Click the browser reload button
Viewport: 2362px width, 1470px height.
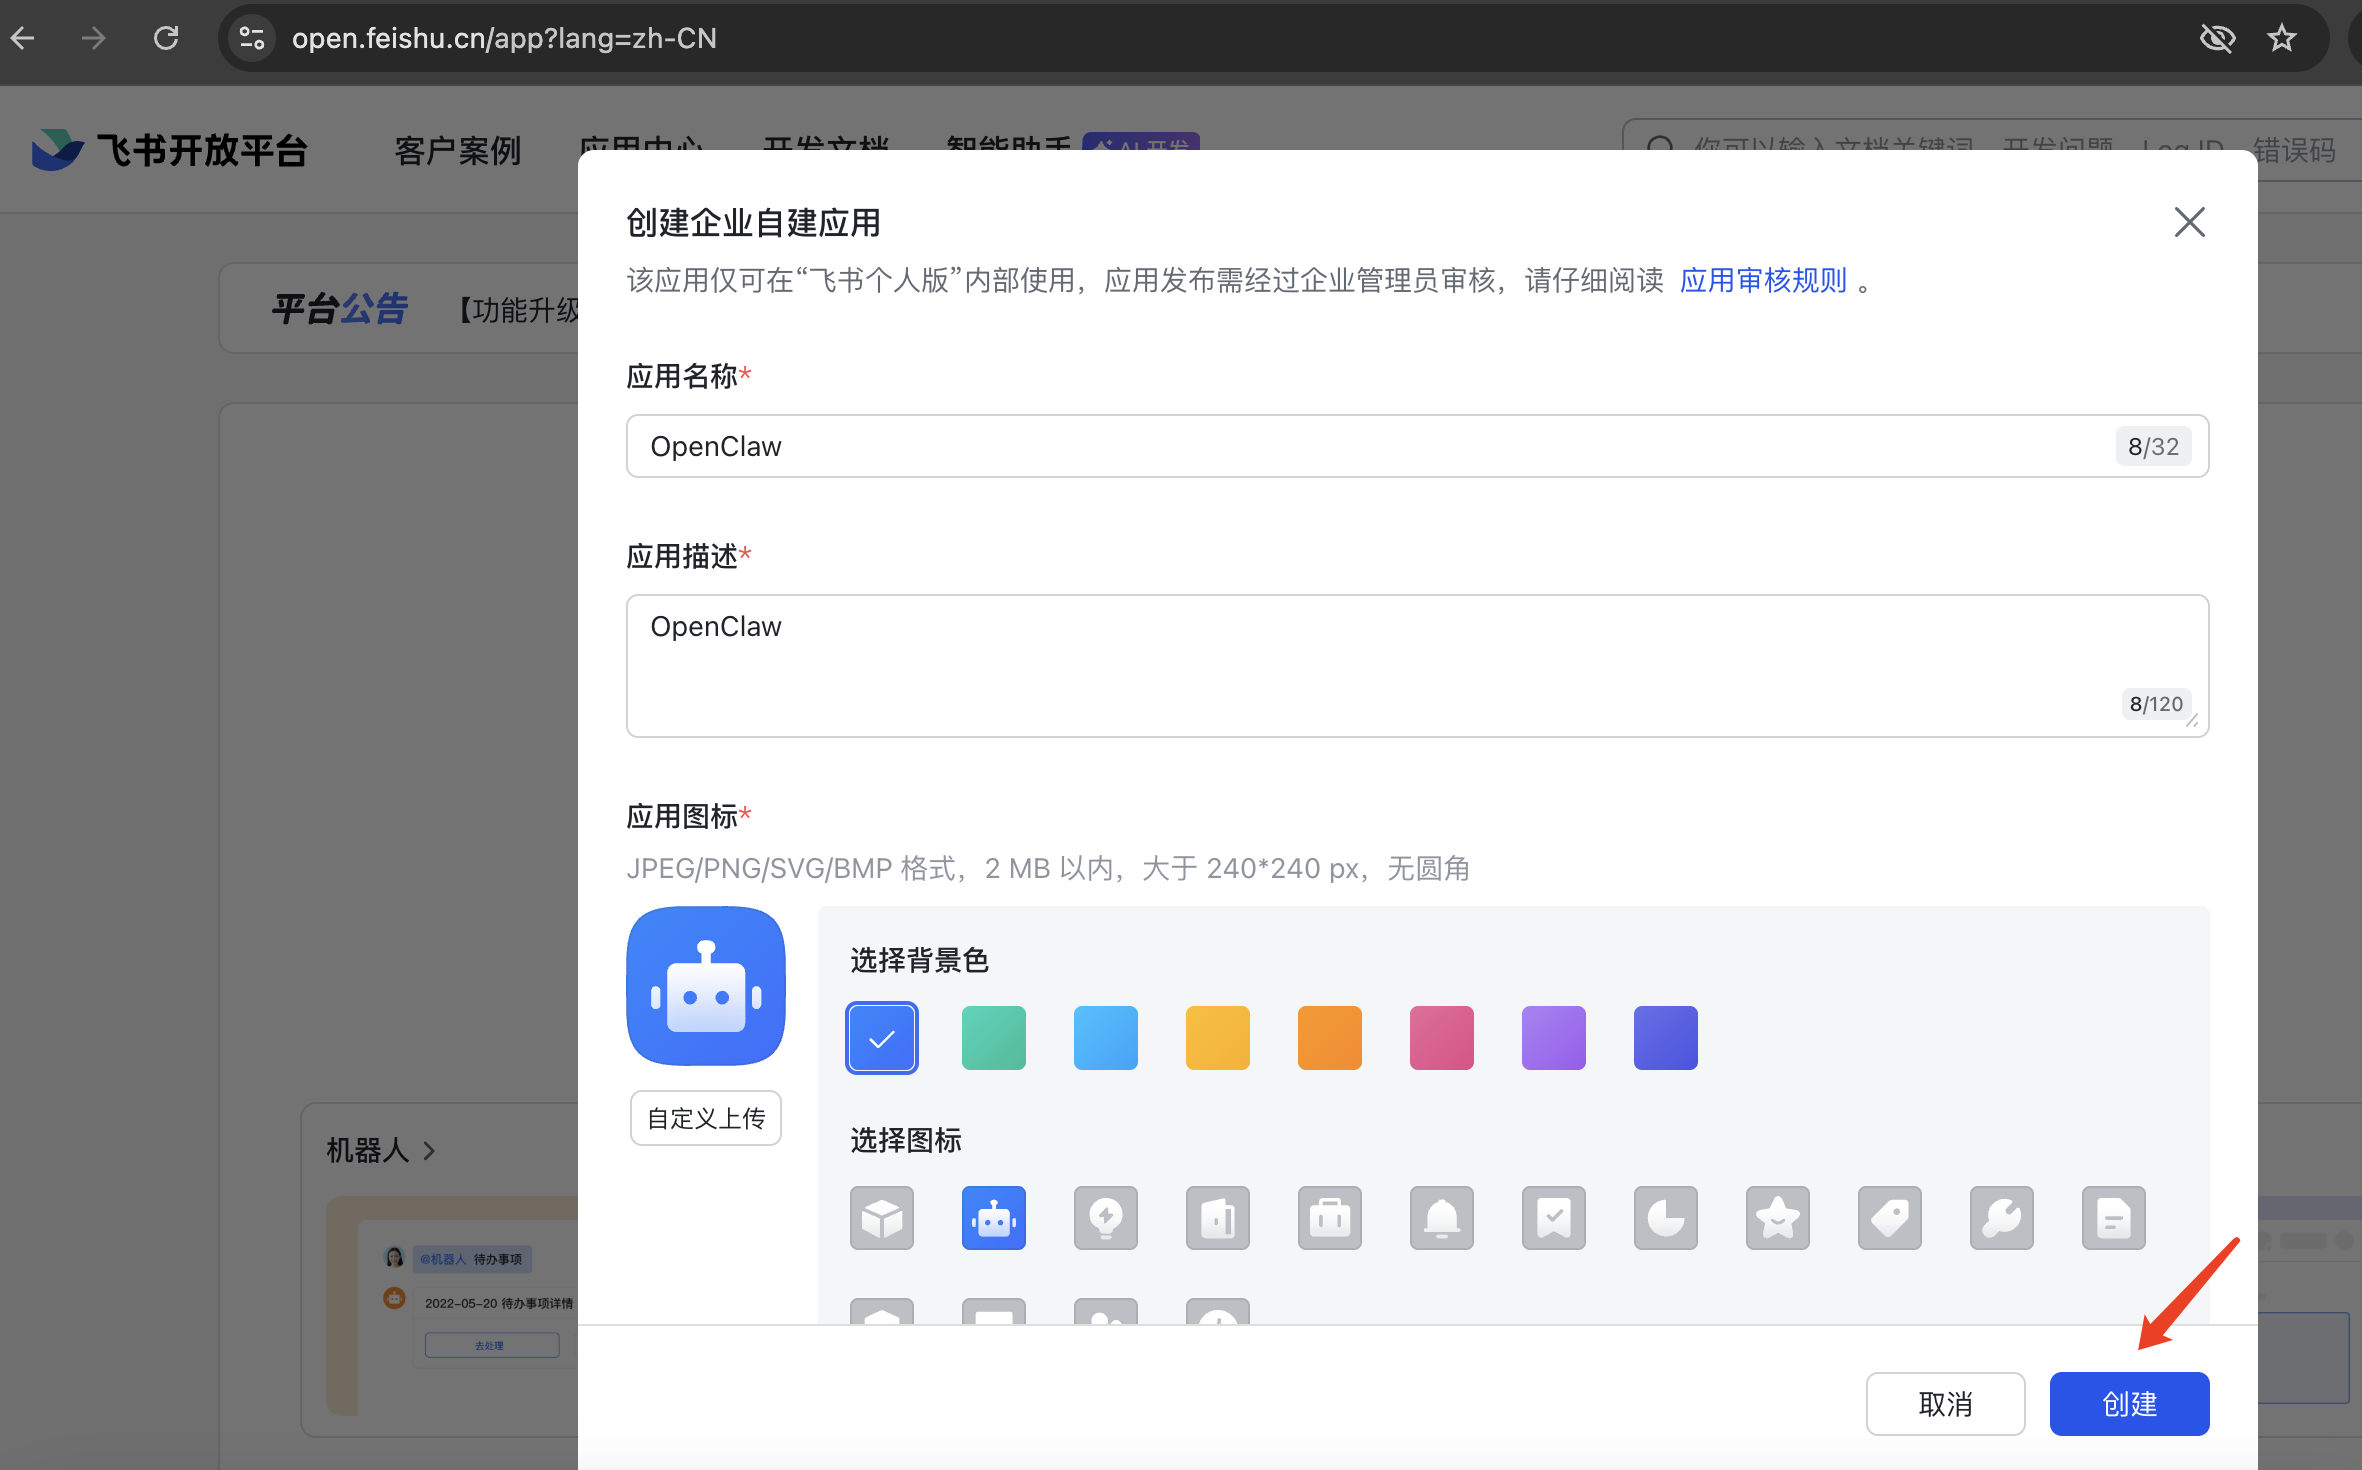[166, 38]
